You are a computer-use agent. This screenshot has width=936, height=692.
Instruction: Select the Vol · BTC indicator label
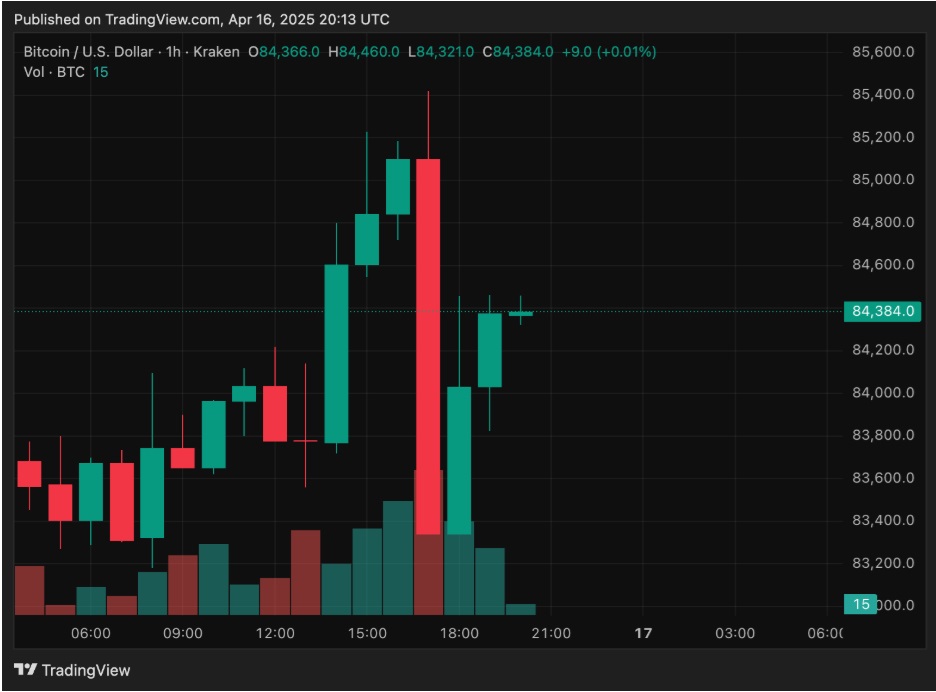(54, 72)
